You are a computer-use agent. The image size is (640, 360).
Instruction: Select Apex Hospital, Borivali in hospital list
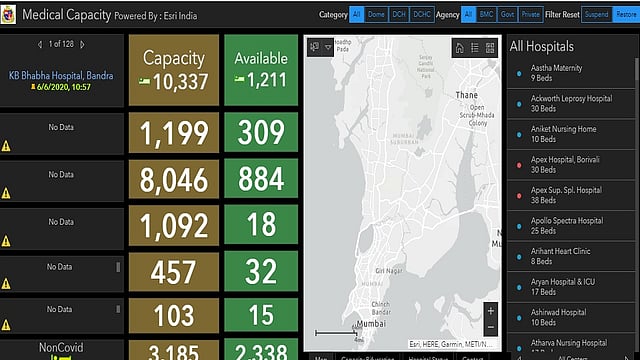(x=571, y=164)
